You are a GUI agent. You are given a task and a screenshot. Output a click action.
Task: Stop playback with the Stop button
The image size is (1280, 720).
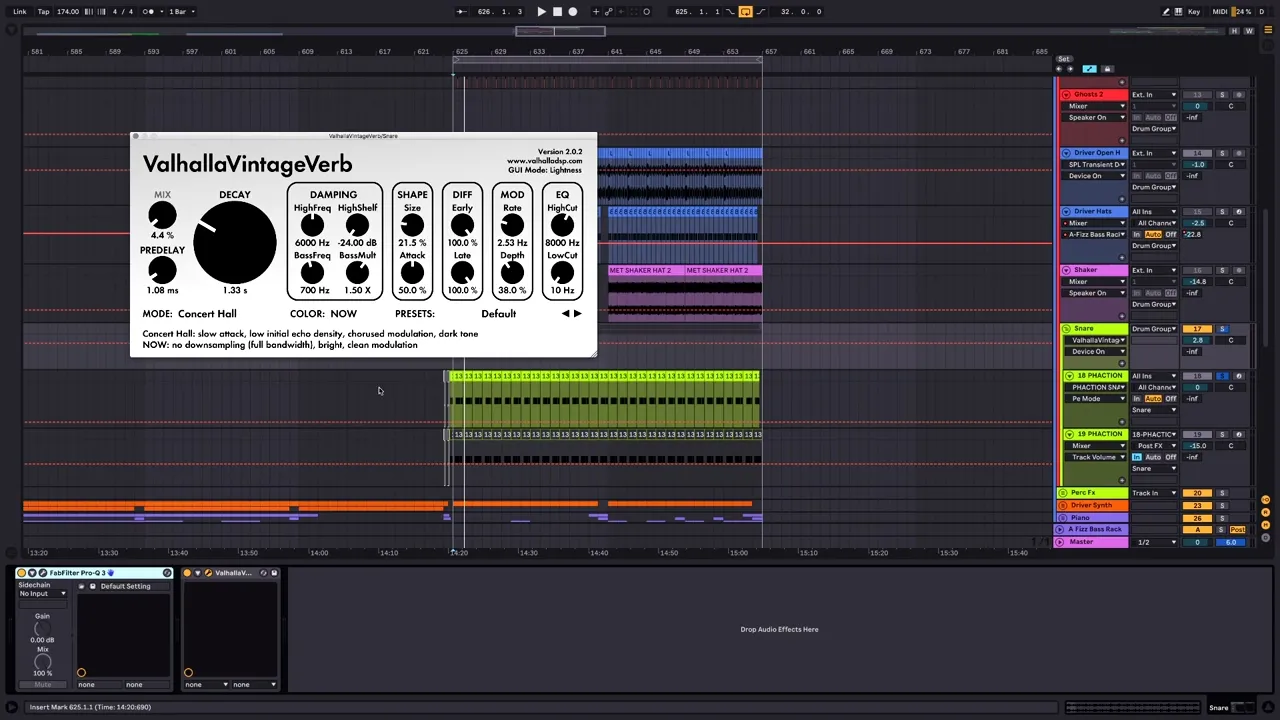coord(557,12)
